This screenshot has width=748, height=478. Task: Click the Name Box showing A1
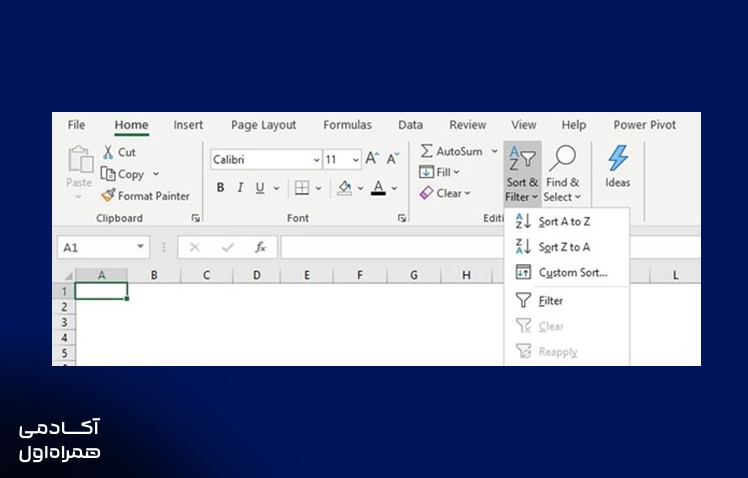103,247
